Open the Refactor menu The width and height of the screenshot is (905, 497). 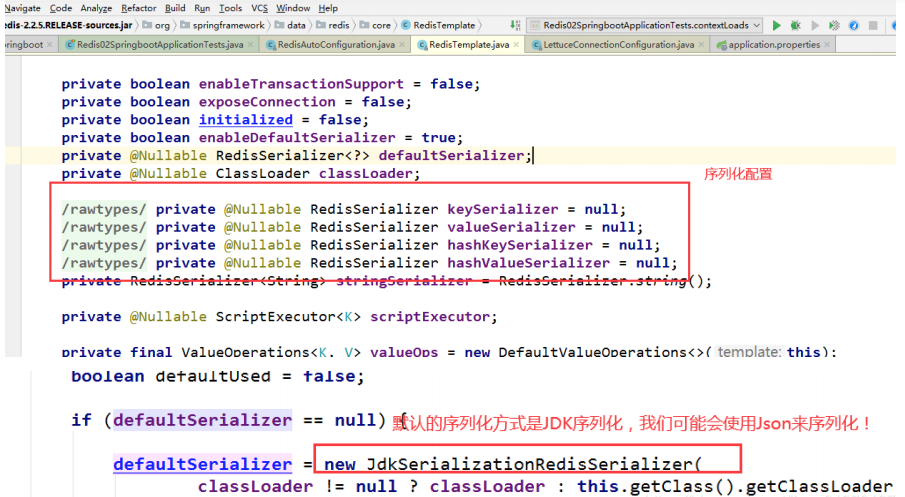(x=138, y=8)
